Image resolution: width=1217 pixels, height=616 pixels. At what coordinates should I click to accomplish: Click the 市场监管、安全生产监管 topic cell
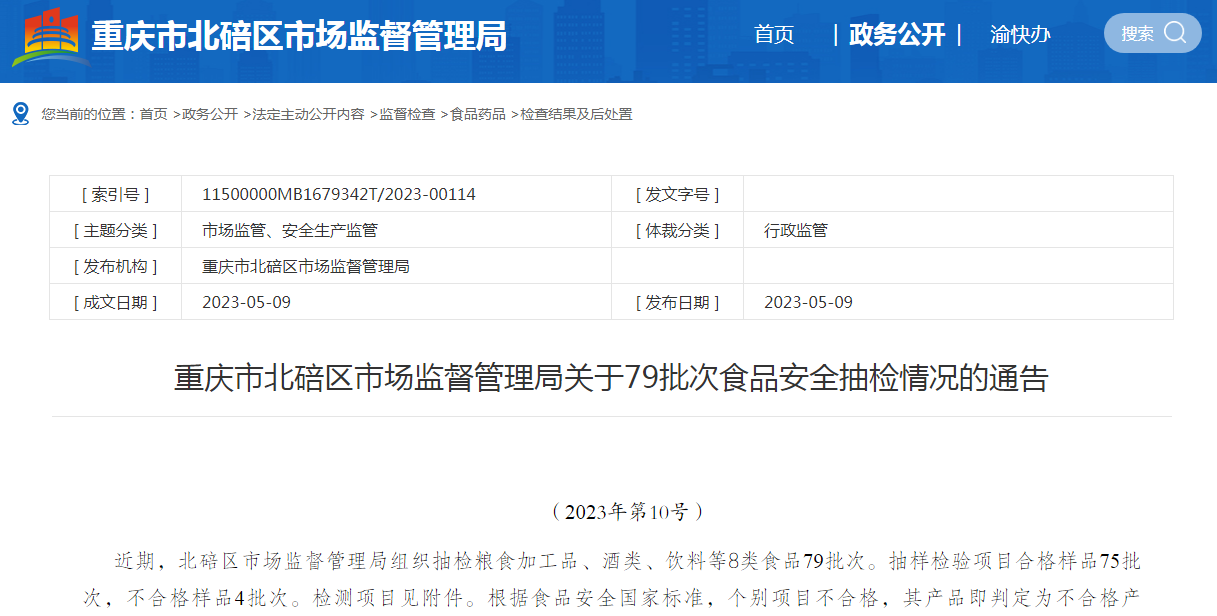290,230
